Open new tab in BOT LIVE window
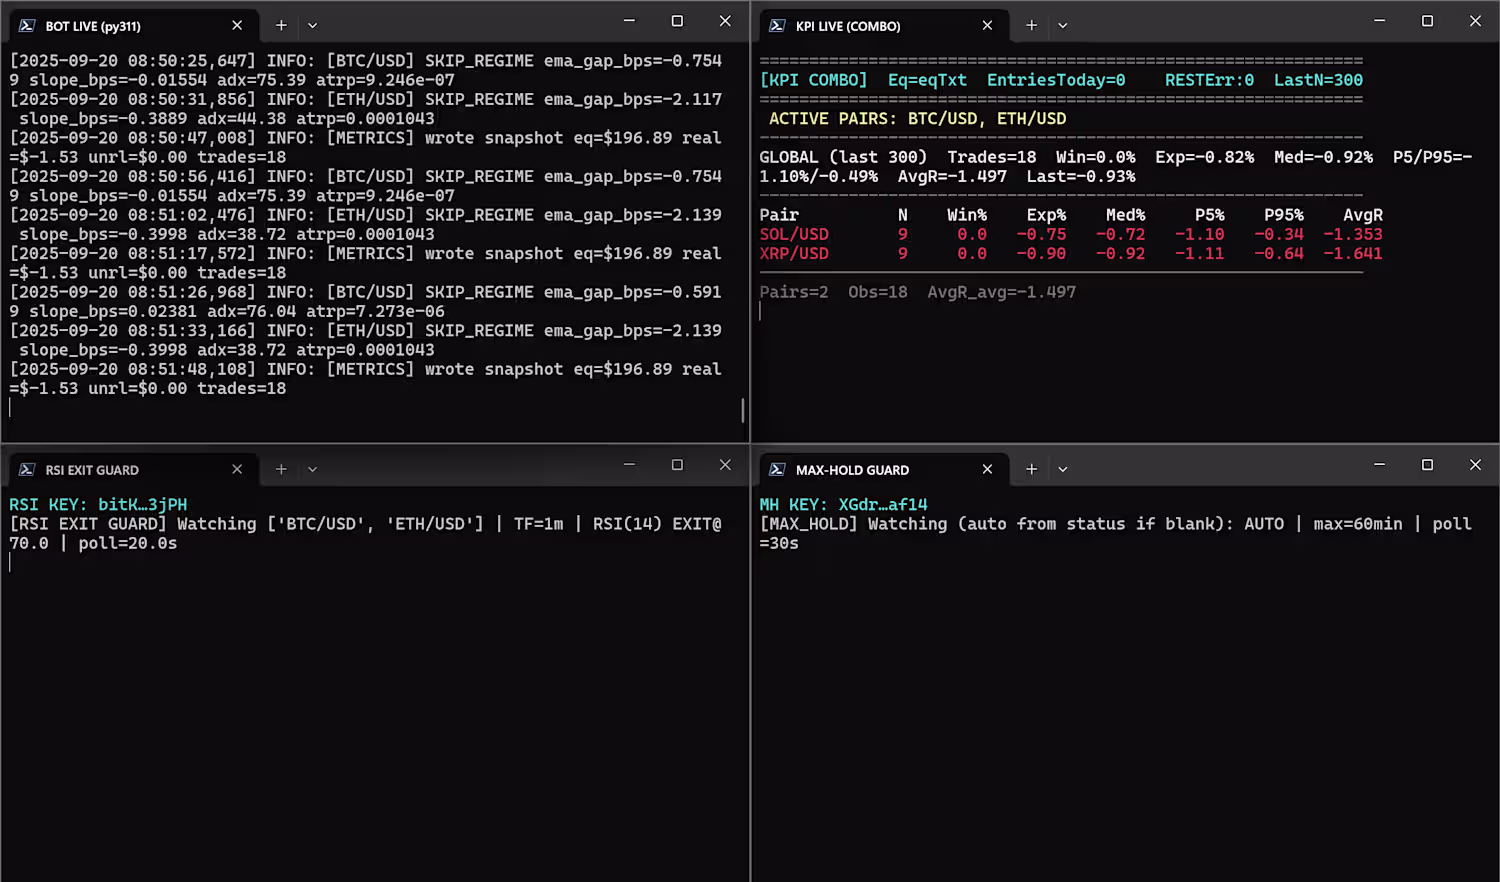This screenshot has height=882, width=1500. point(281,25)
